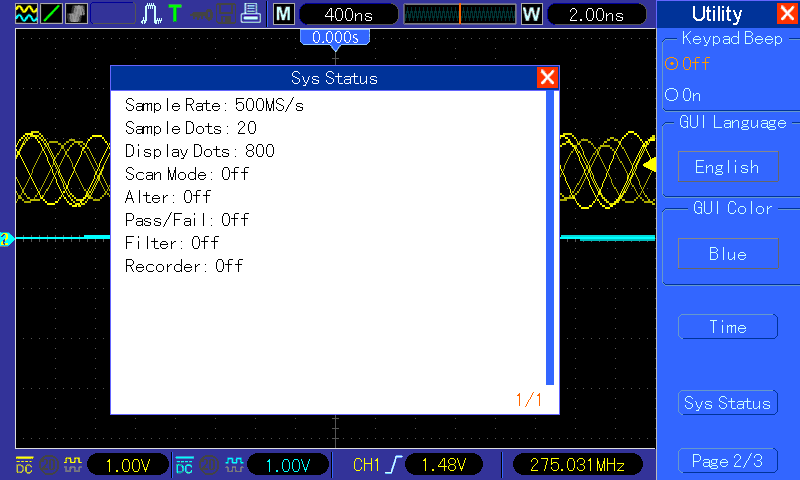Click the waveform memory position bar
Image resolution: width=800 pixels, height=480 pixels.
[460, 14]
